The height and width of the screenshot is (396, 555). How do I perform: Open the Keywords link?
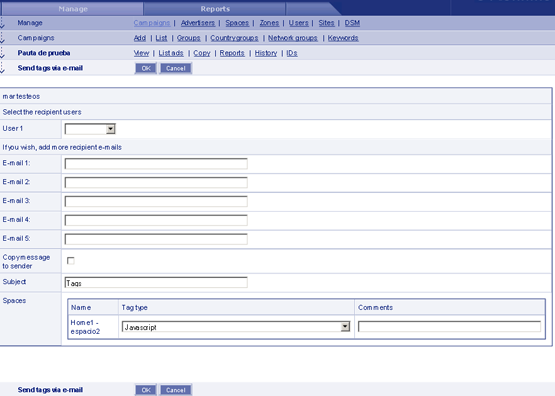tap(343, 38)
